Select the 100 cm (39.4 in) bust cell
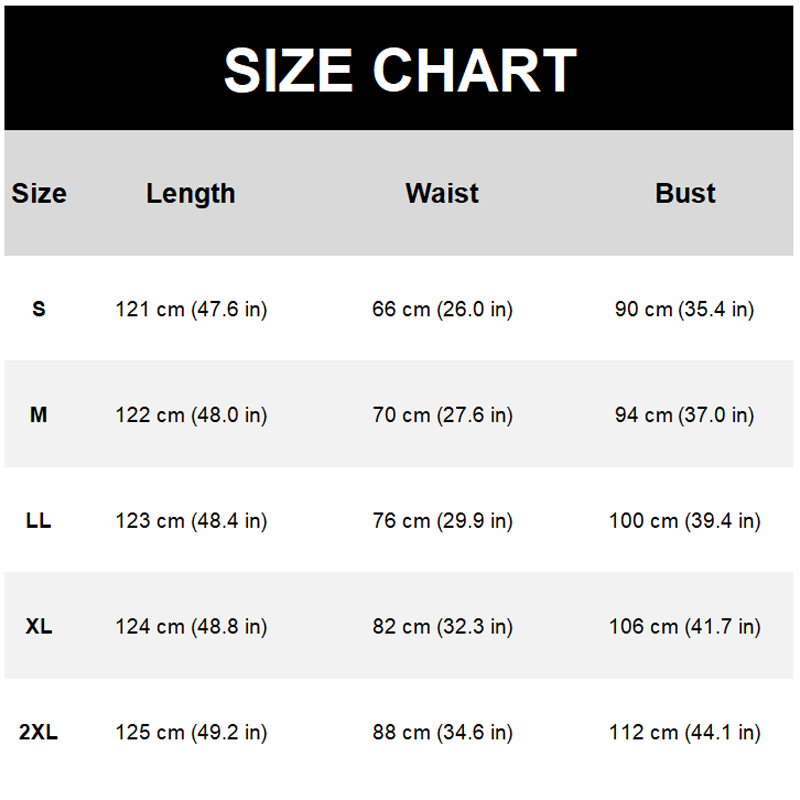Screen dimensions: 800x800 [x=685, y=521]
